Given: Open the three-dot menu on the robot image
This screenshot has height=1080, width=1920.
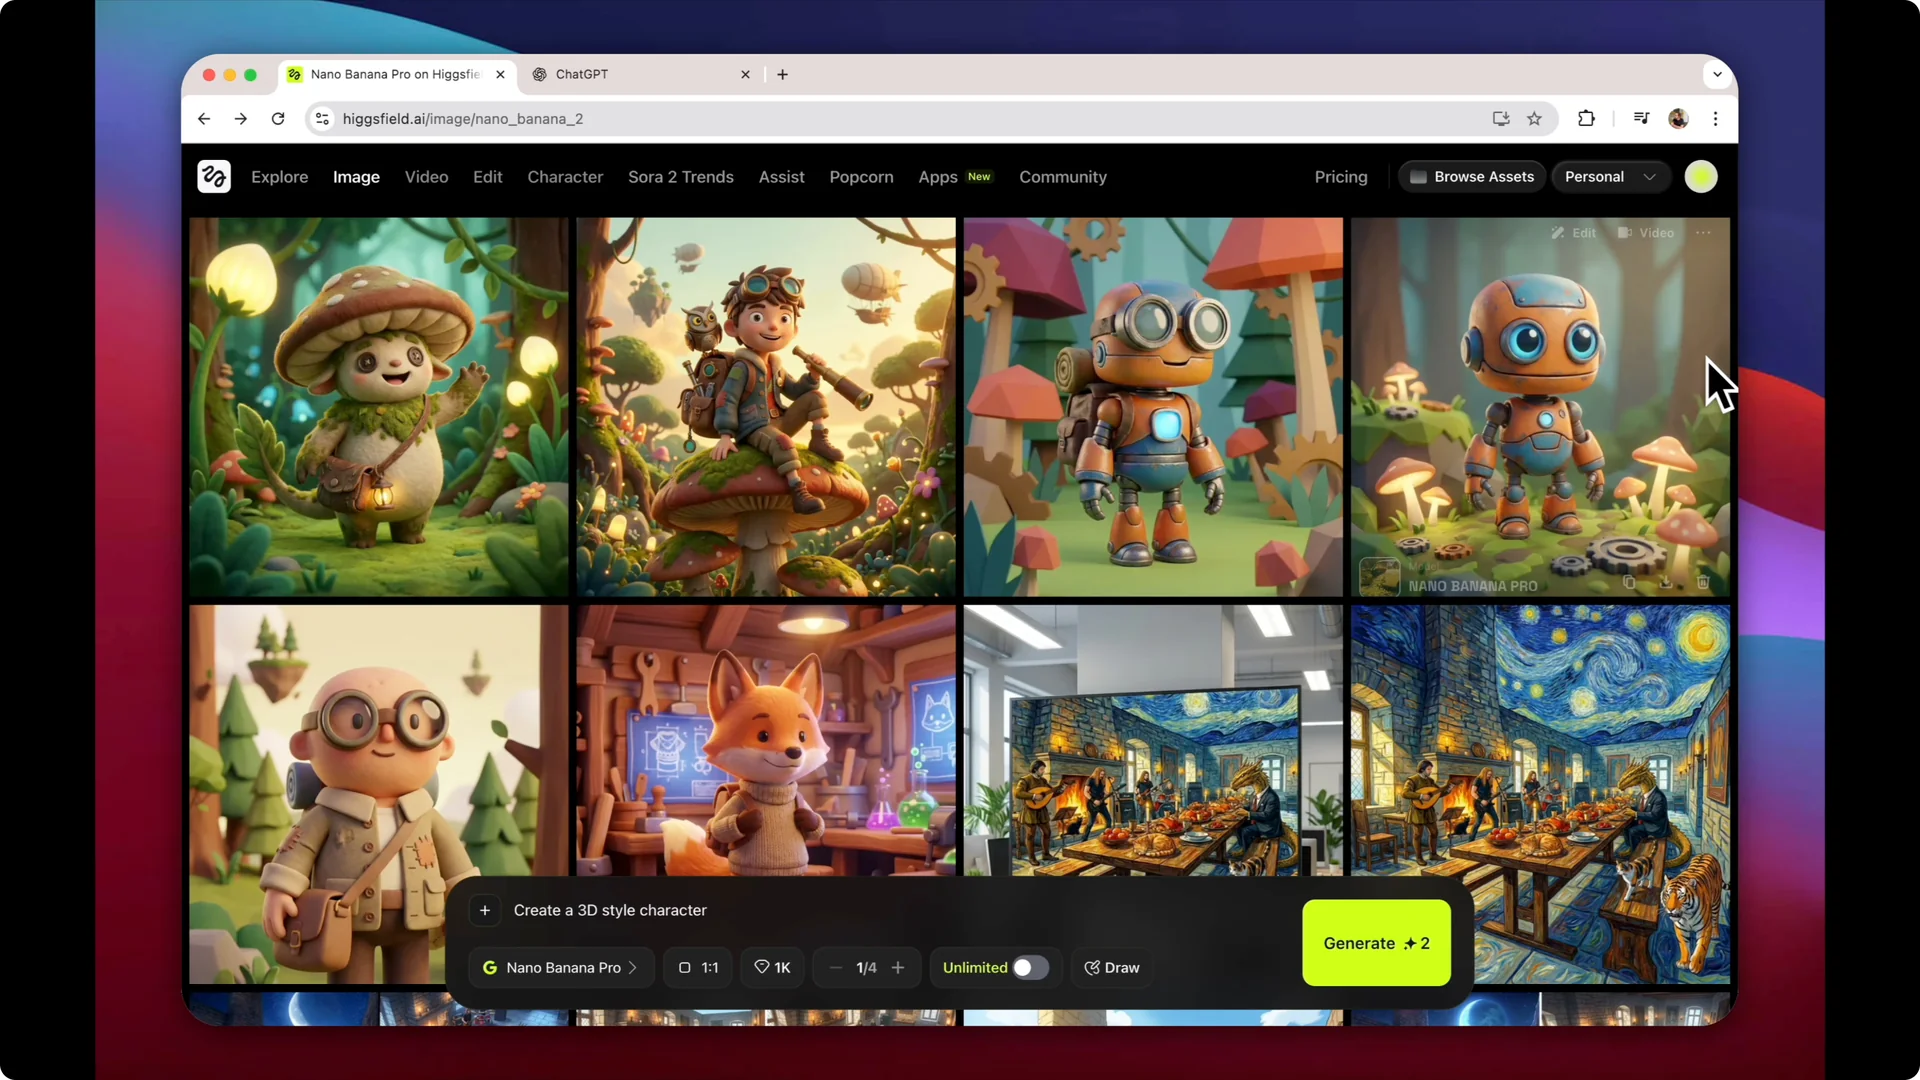Looking at the screenshot, I should (1703, 232).
